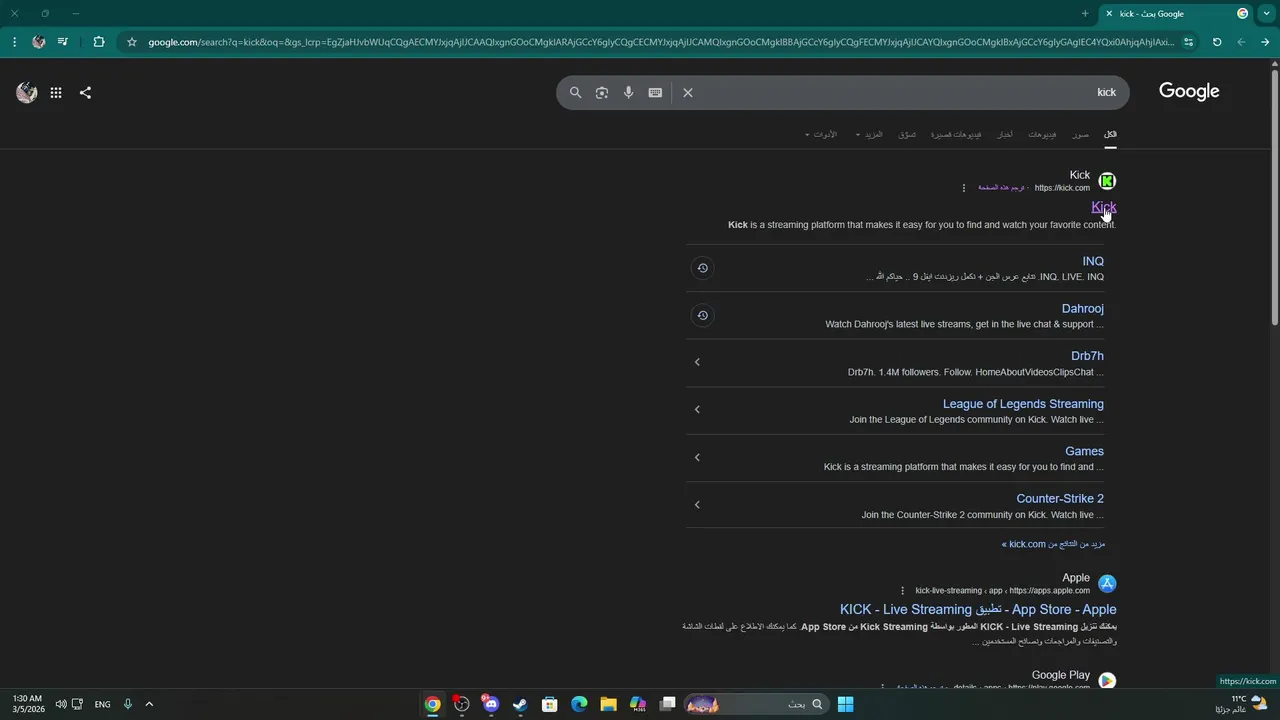Open more results from kick.com link

pyautogui.click(x=1053, y=544)
